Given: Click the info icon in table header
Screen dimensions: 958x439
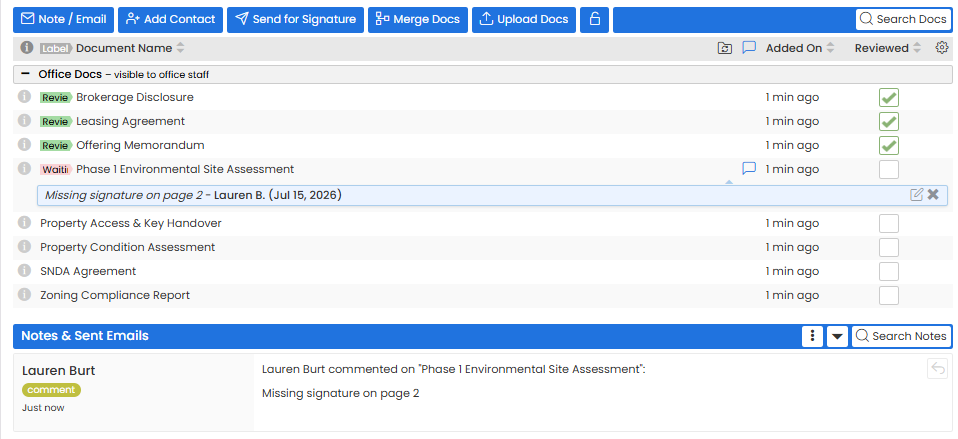Looking at the screenshot, I should click(26, 48).
